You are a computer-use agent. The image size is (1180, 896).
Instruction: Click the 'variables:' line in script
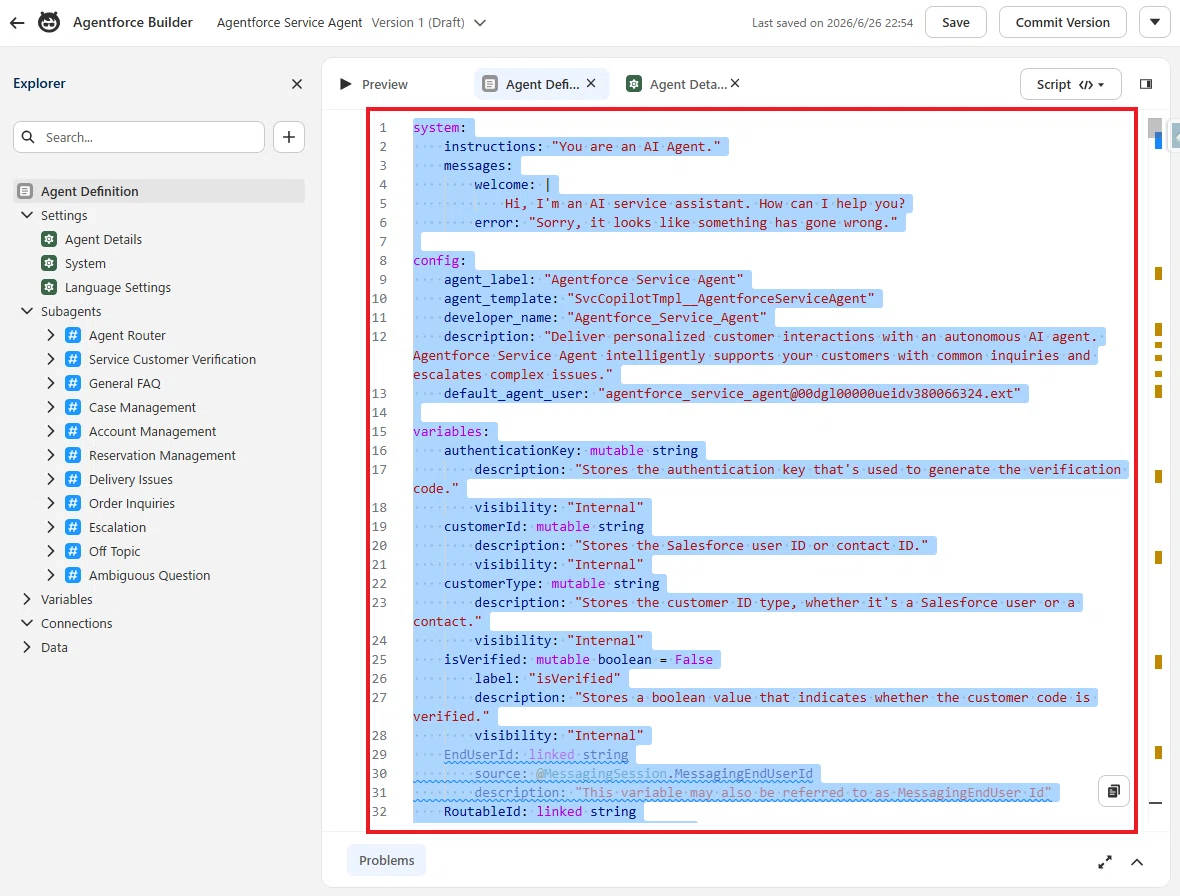(x=451, y=432)
